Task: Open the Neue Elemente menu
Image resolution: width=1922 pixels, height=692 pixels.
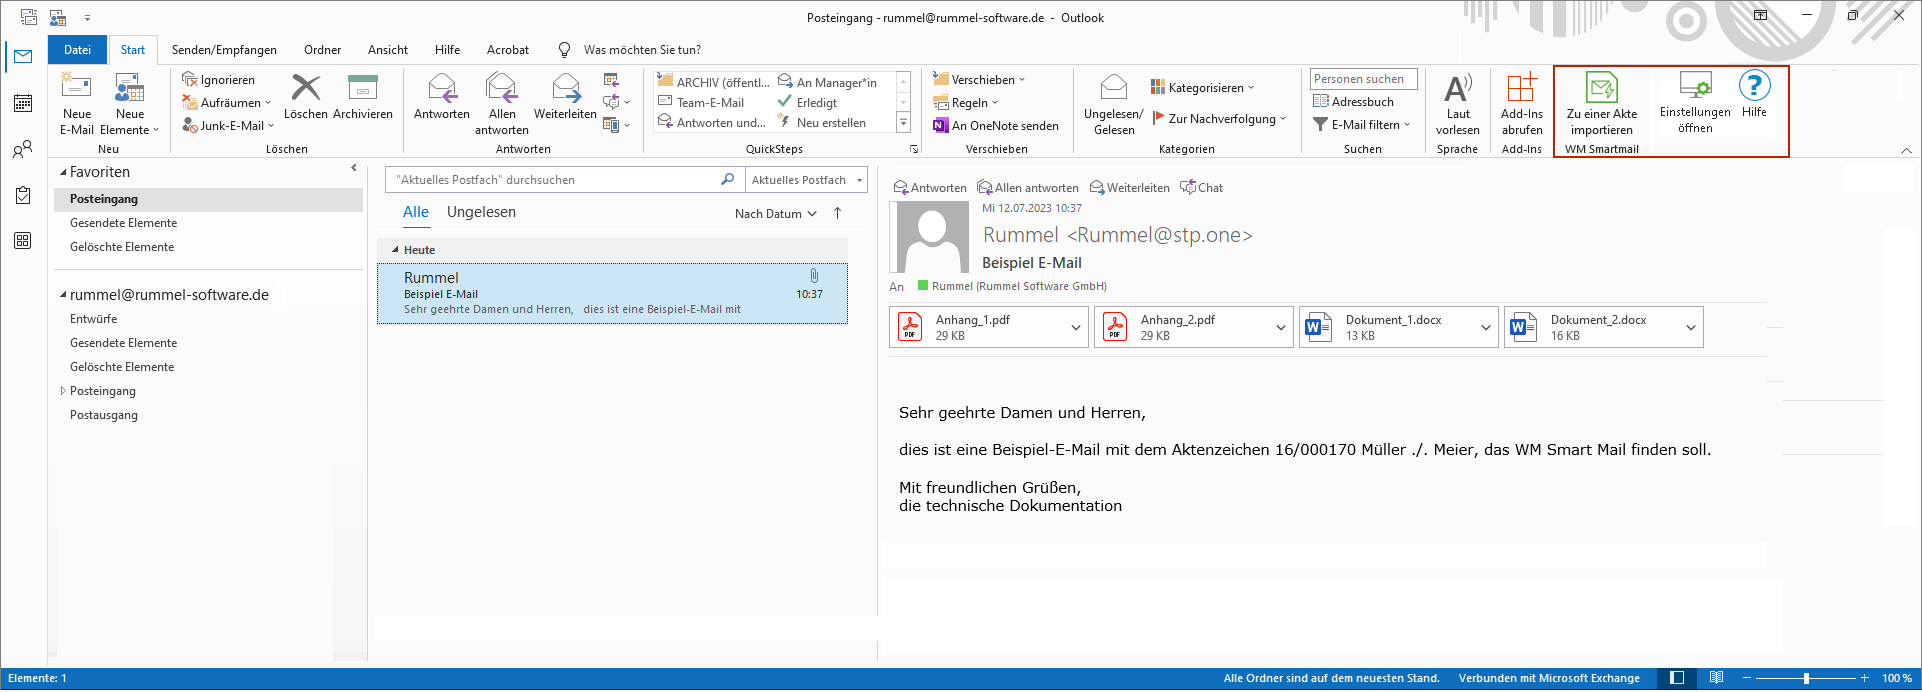Action: coord(130,104)
